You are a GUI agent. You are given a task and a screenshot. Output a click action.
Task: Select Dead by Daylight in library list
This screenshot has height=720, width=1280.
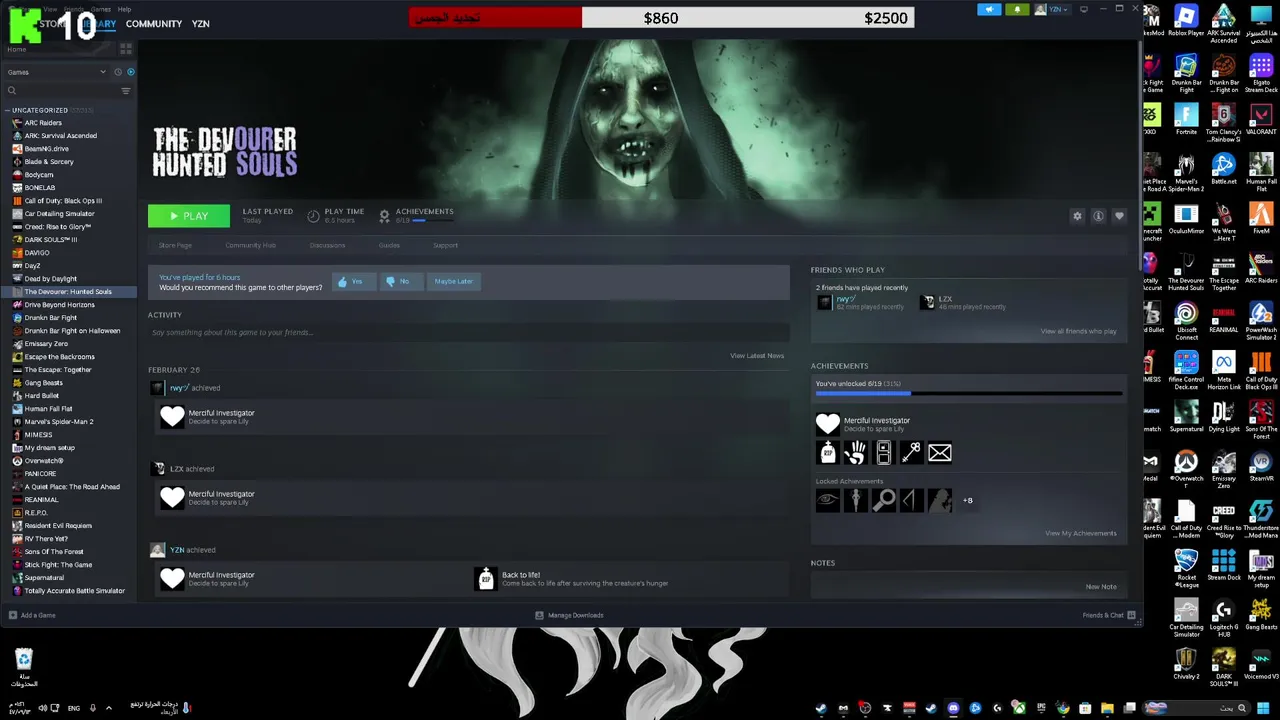pyautogui.click(x=50, y=279)
